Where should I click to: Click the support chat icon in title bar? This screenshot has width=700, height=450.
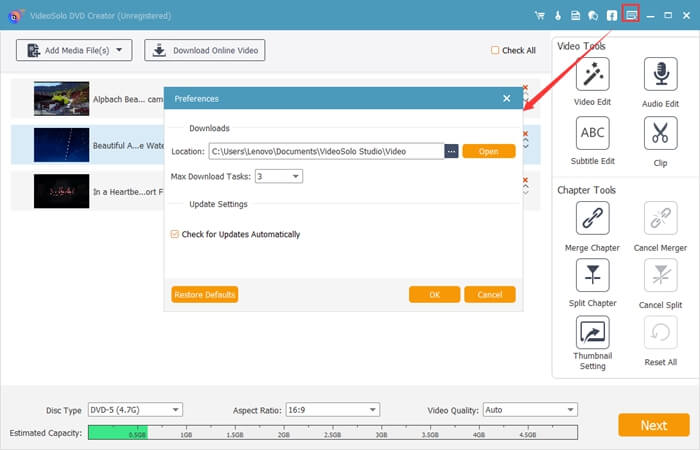593,16
